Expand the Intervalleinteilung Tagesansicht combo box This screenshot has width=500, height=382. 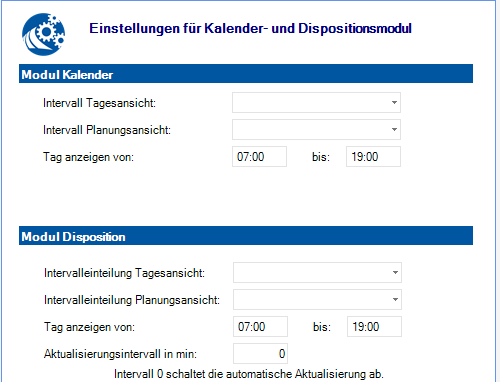click(x=317, y=273)
